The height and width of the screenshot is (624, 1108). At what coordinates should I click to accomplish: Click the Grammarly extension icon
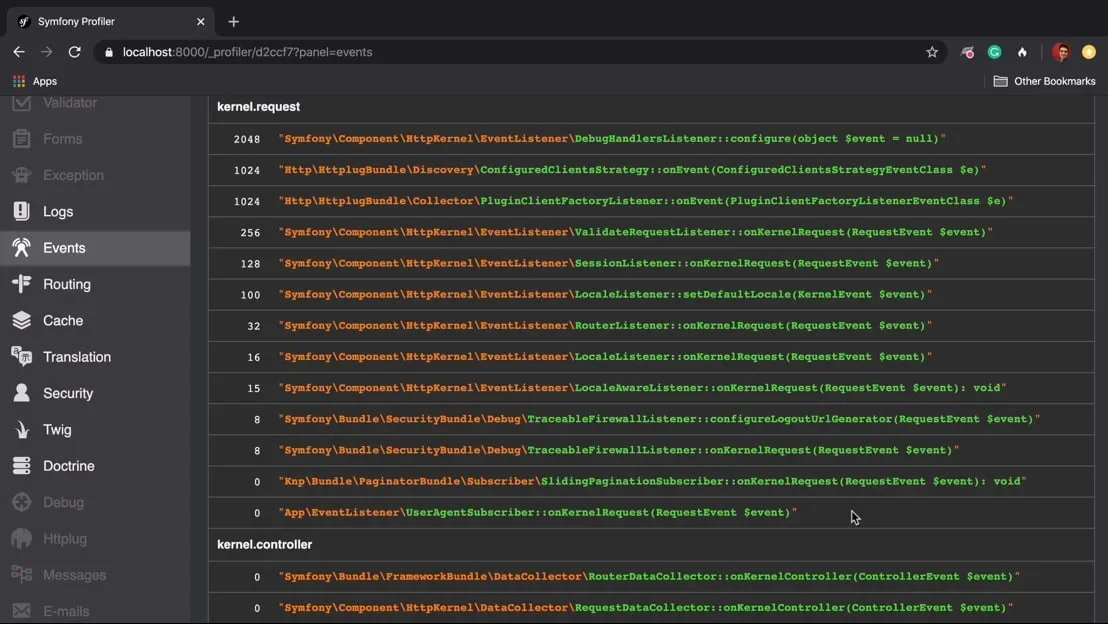994,52
